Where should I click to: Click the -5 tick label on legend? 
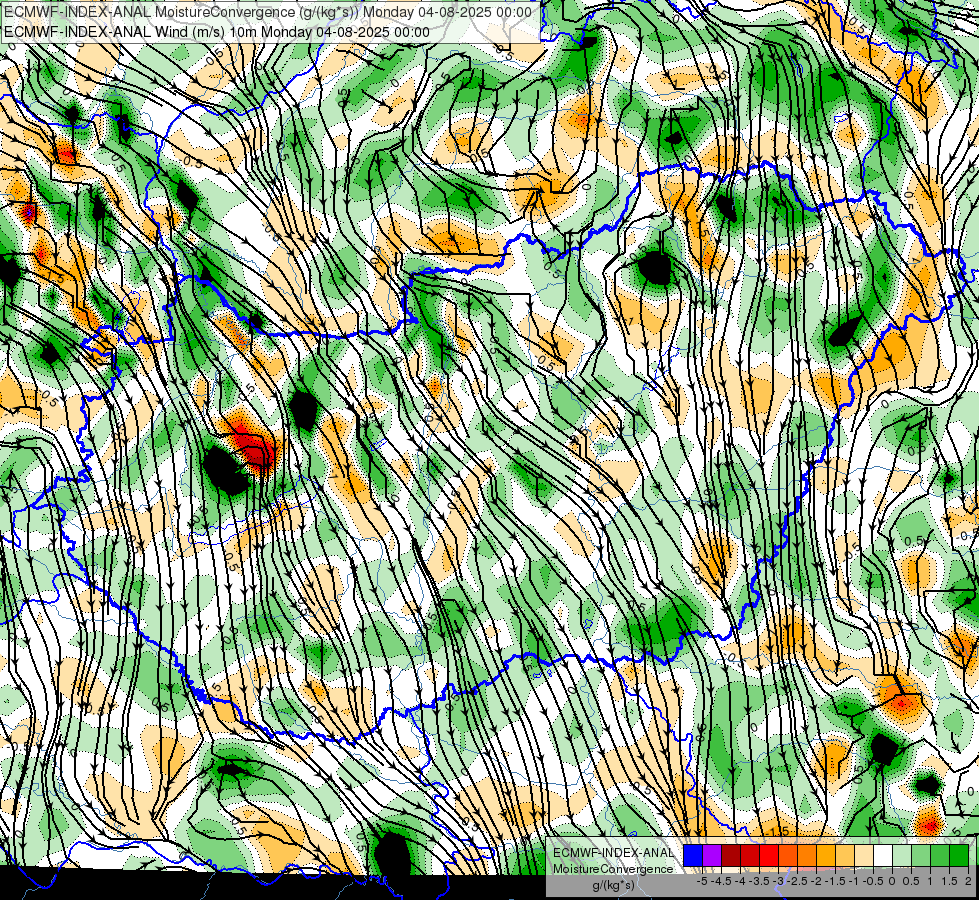(702, 881)
